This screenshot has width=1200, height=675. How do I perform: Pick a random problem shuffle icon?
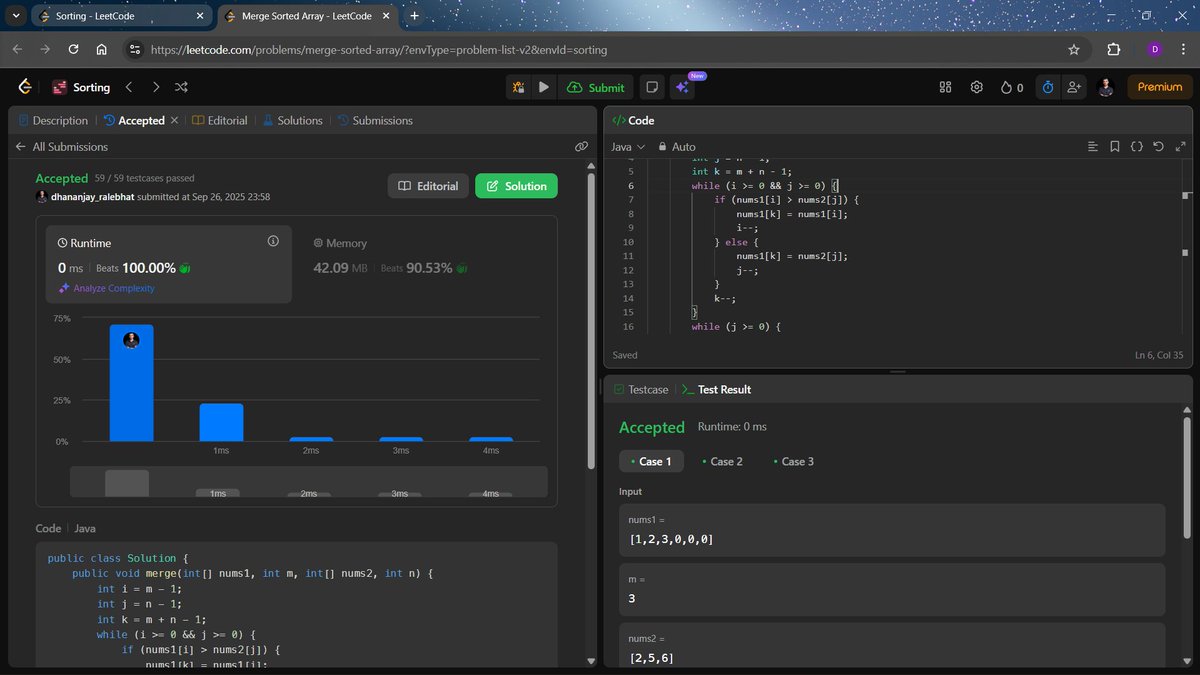[x=182, y=87]
